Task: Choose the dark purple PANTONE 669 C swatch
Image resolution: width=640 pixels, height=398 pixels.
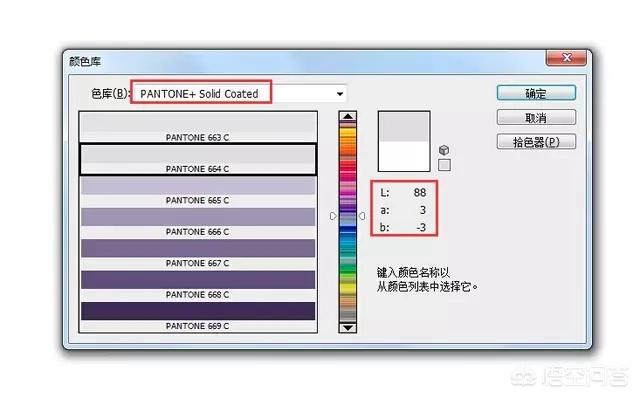Action: click(x=198, y=316)
